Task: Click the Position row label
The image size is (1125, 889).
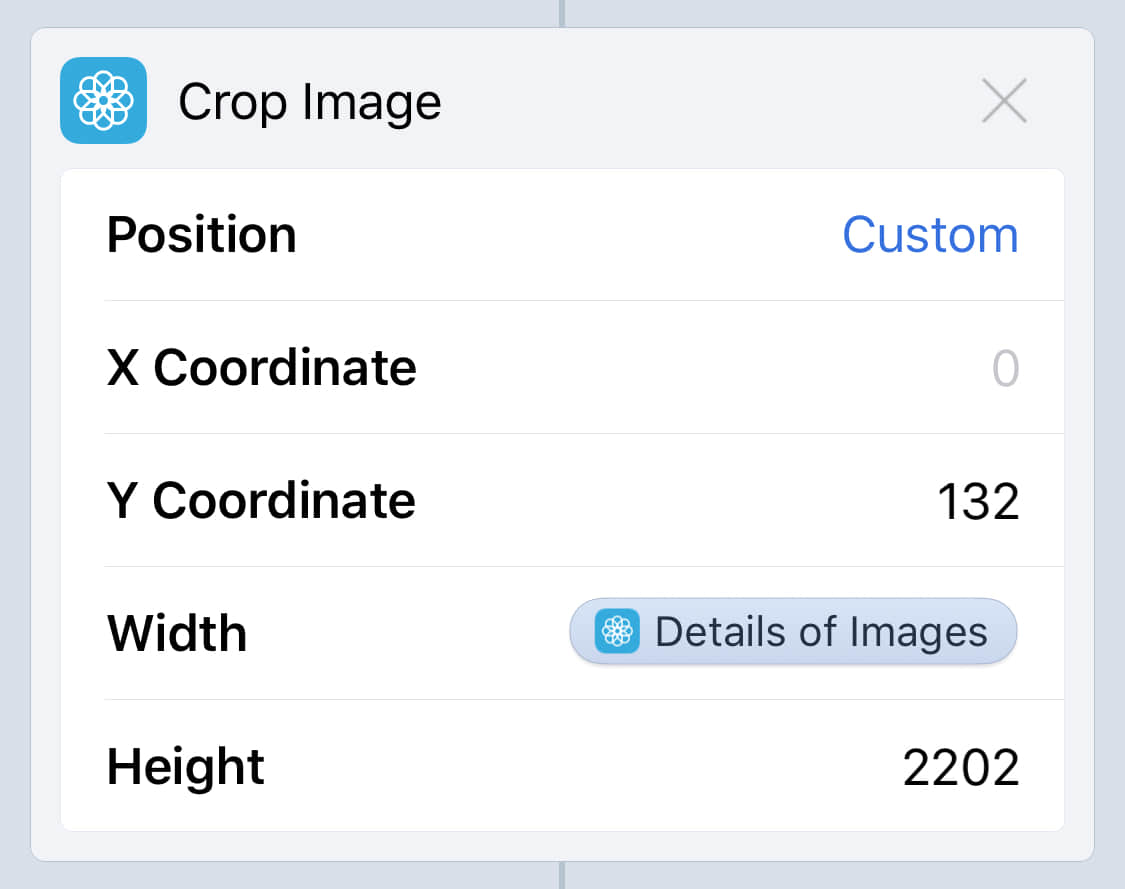Action: (201, 235)
